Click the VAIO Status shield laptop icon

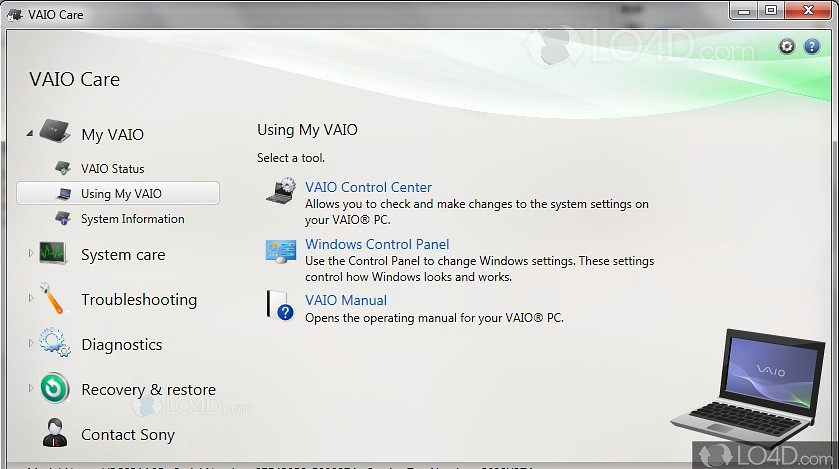(x=63, y=168)
